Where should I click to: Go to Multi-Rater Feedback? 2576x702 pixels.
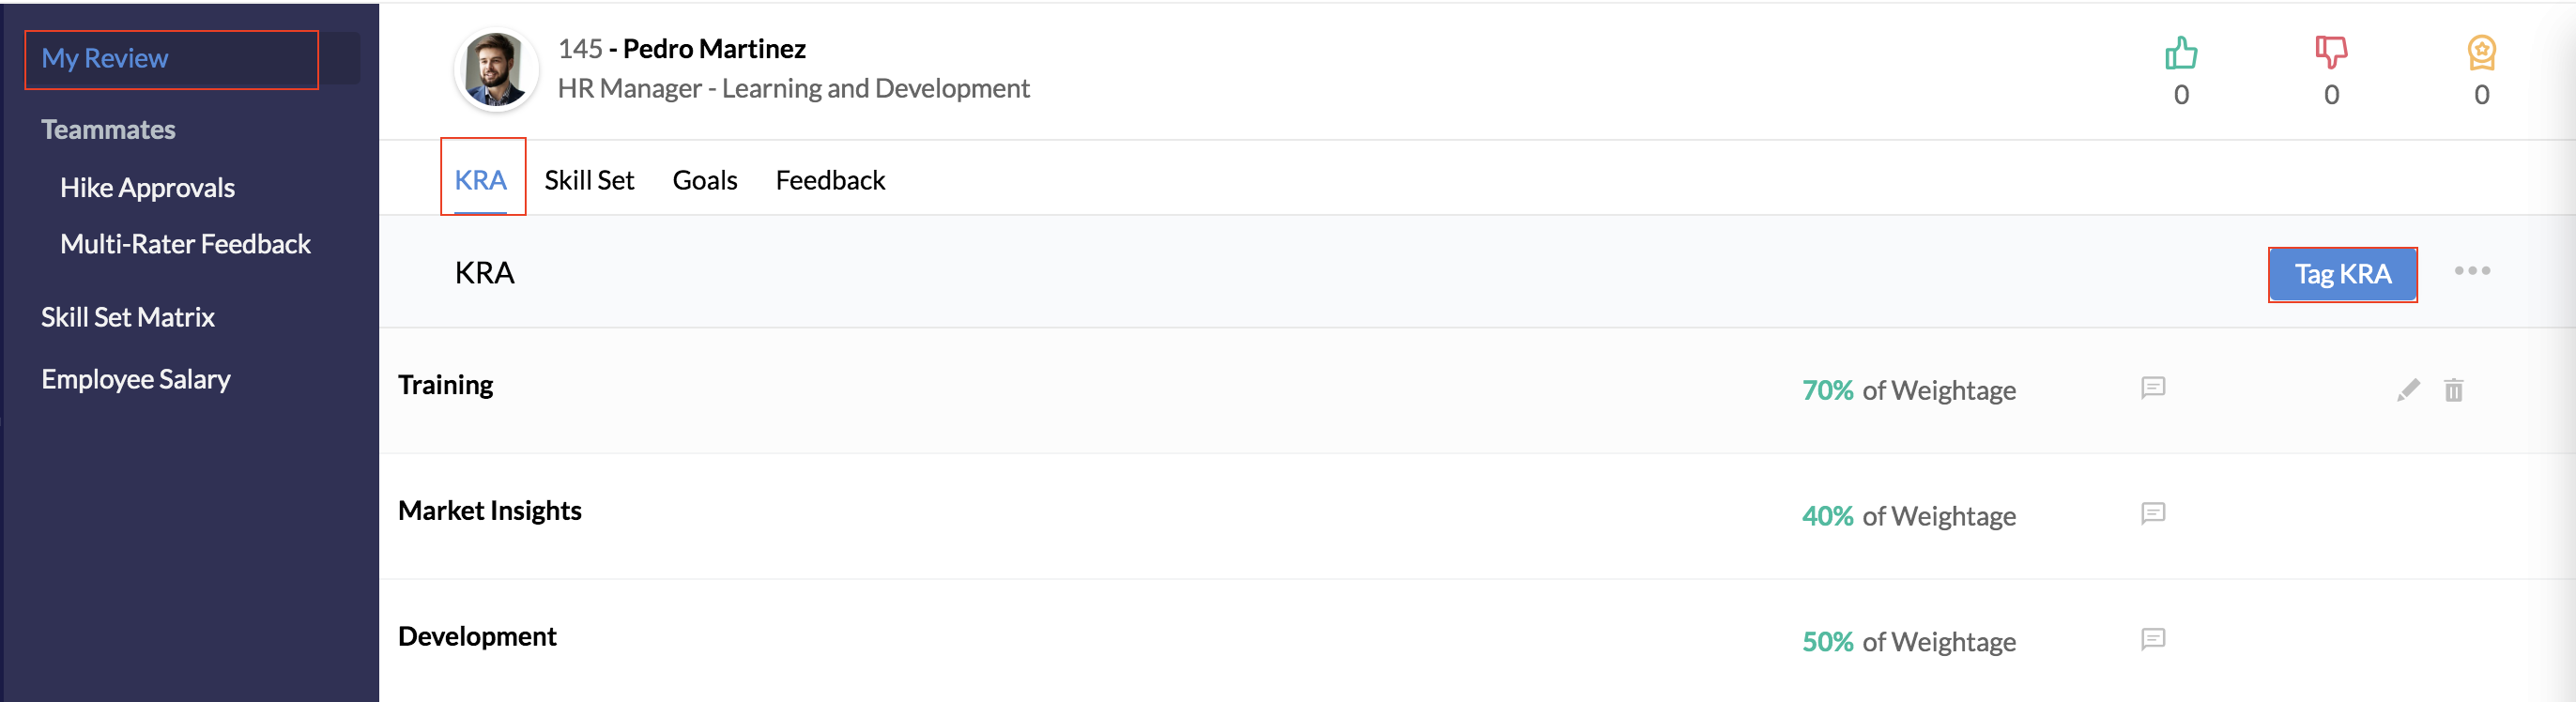point(185,244)
